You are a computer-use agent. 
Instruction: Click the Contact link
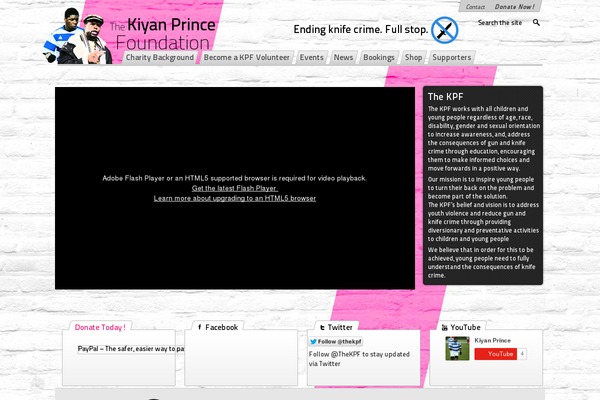[x=475, y=7]
